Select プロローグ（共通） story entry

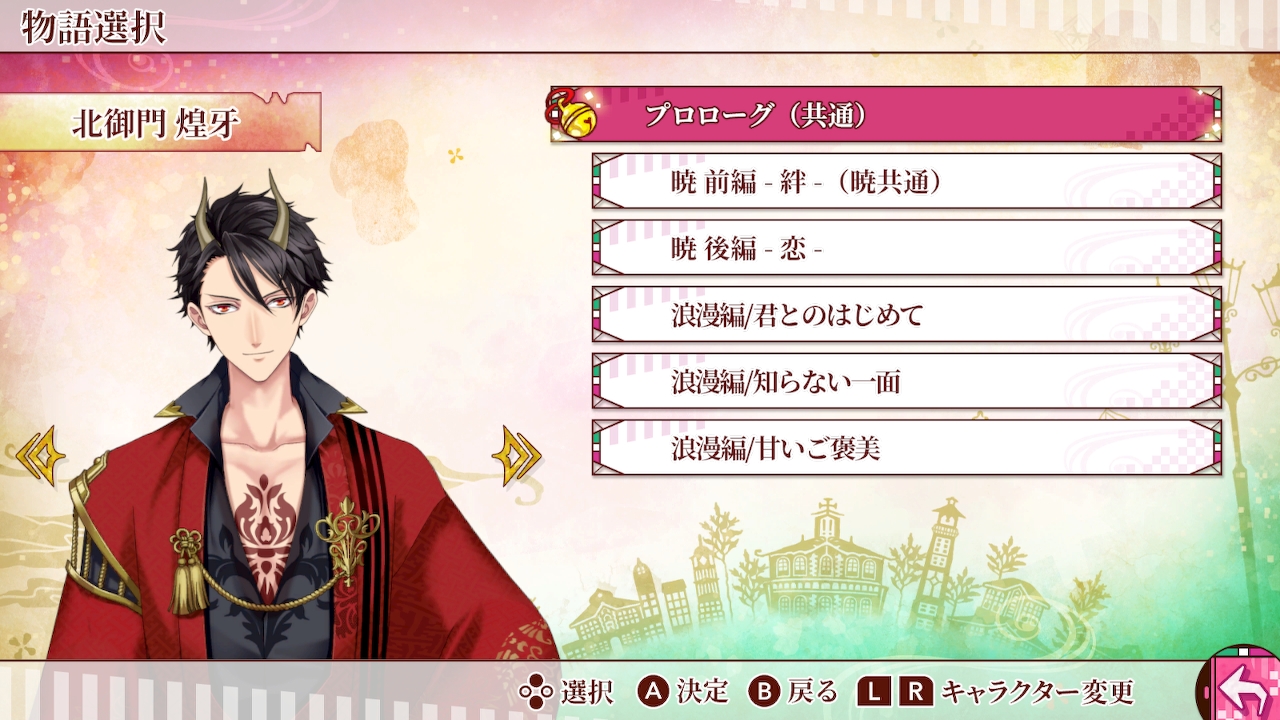(x=886, y=114)
